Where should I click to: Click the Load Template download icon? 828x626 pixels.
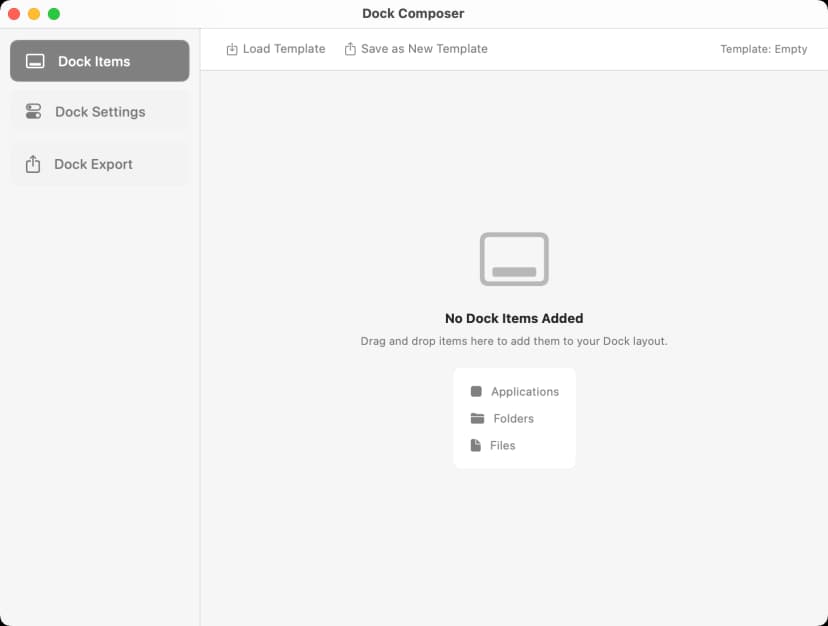coord(232,49)
